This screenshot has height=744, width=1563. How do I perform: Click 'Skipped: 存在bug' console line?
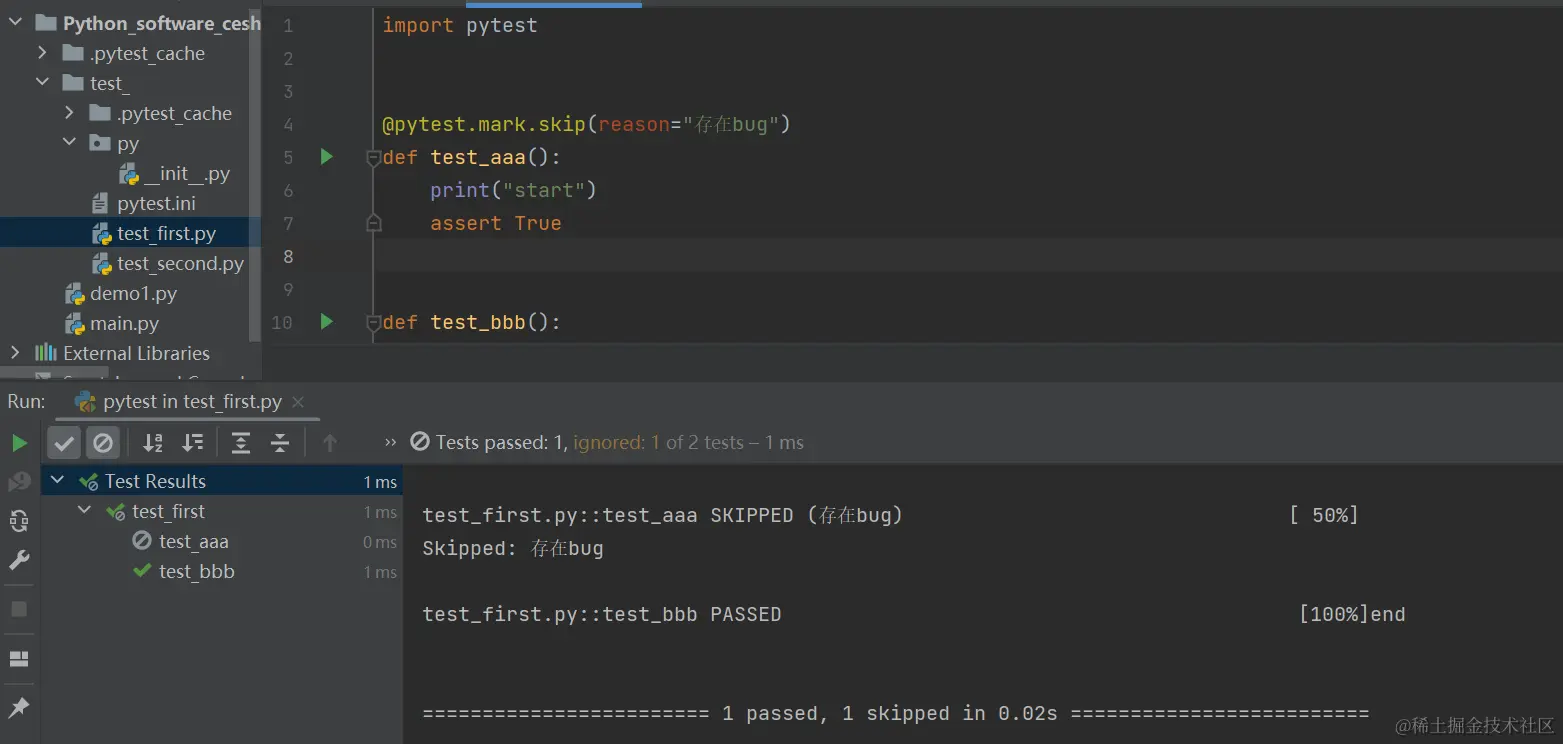pyautogui.click(x=513, y=548)
